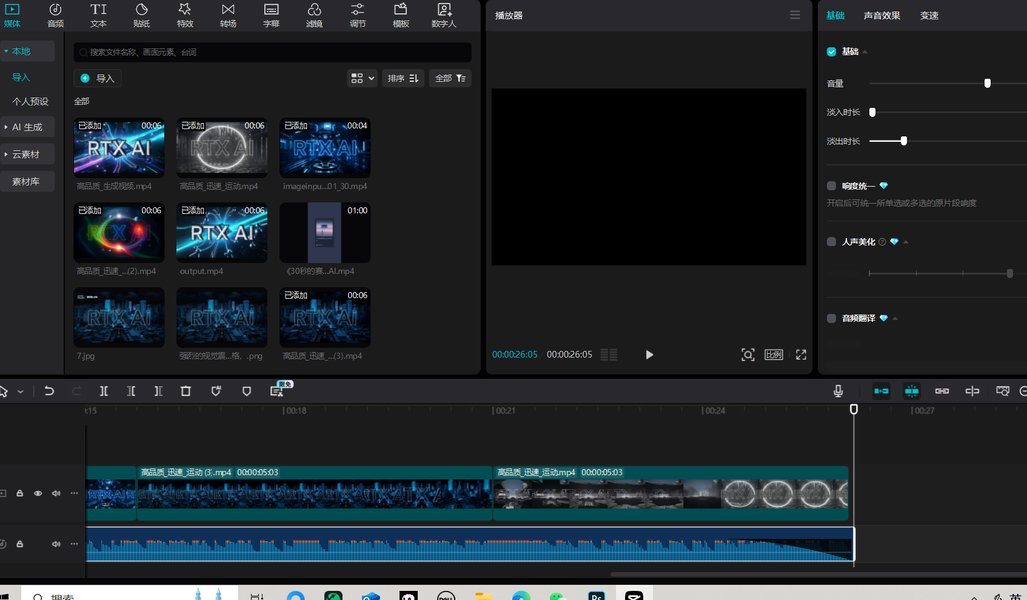Start voice recording with microphone icon
The height and width of the screenshot is (600, 1027).
(x=838, y=391)
